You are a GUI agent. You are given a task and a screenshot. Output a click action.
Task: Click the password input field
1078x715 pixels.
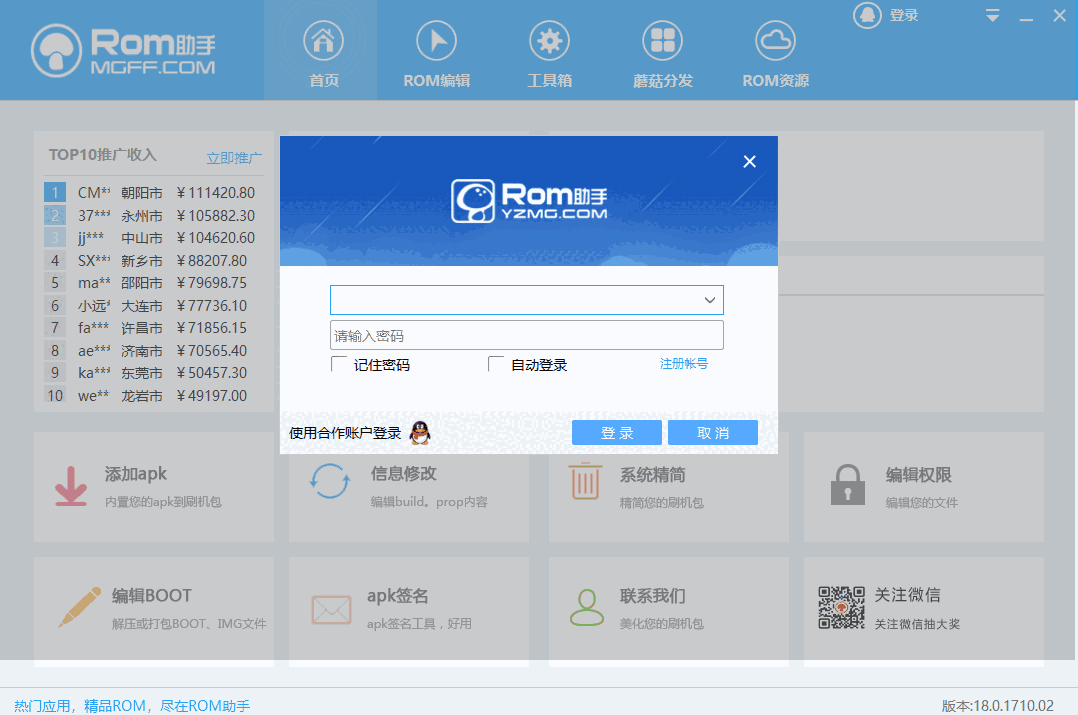pyautogui.click(x=527, y=335)
